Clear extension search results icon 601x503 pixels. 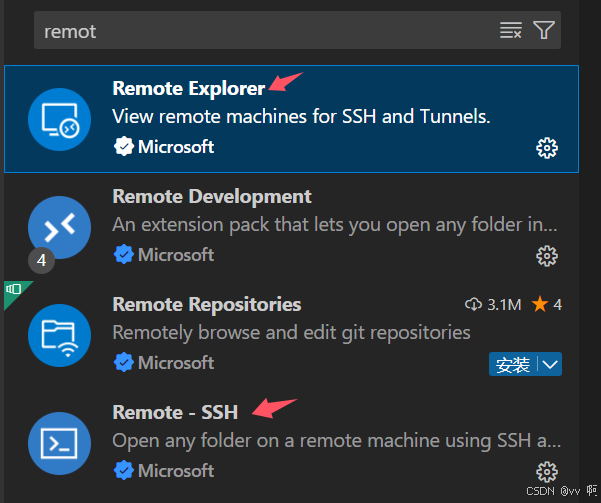[511, 30]
